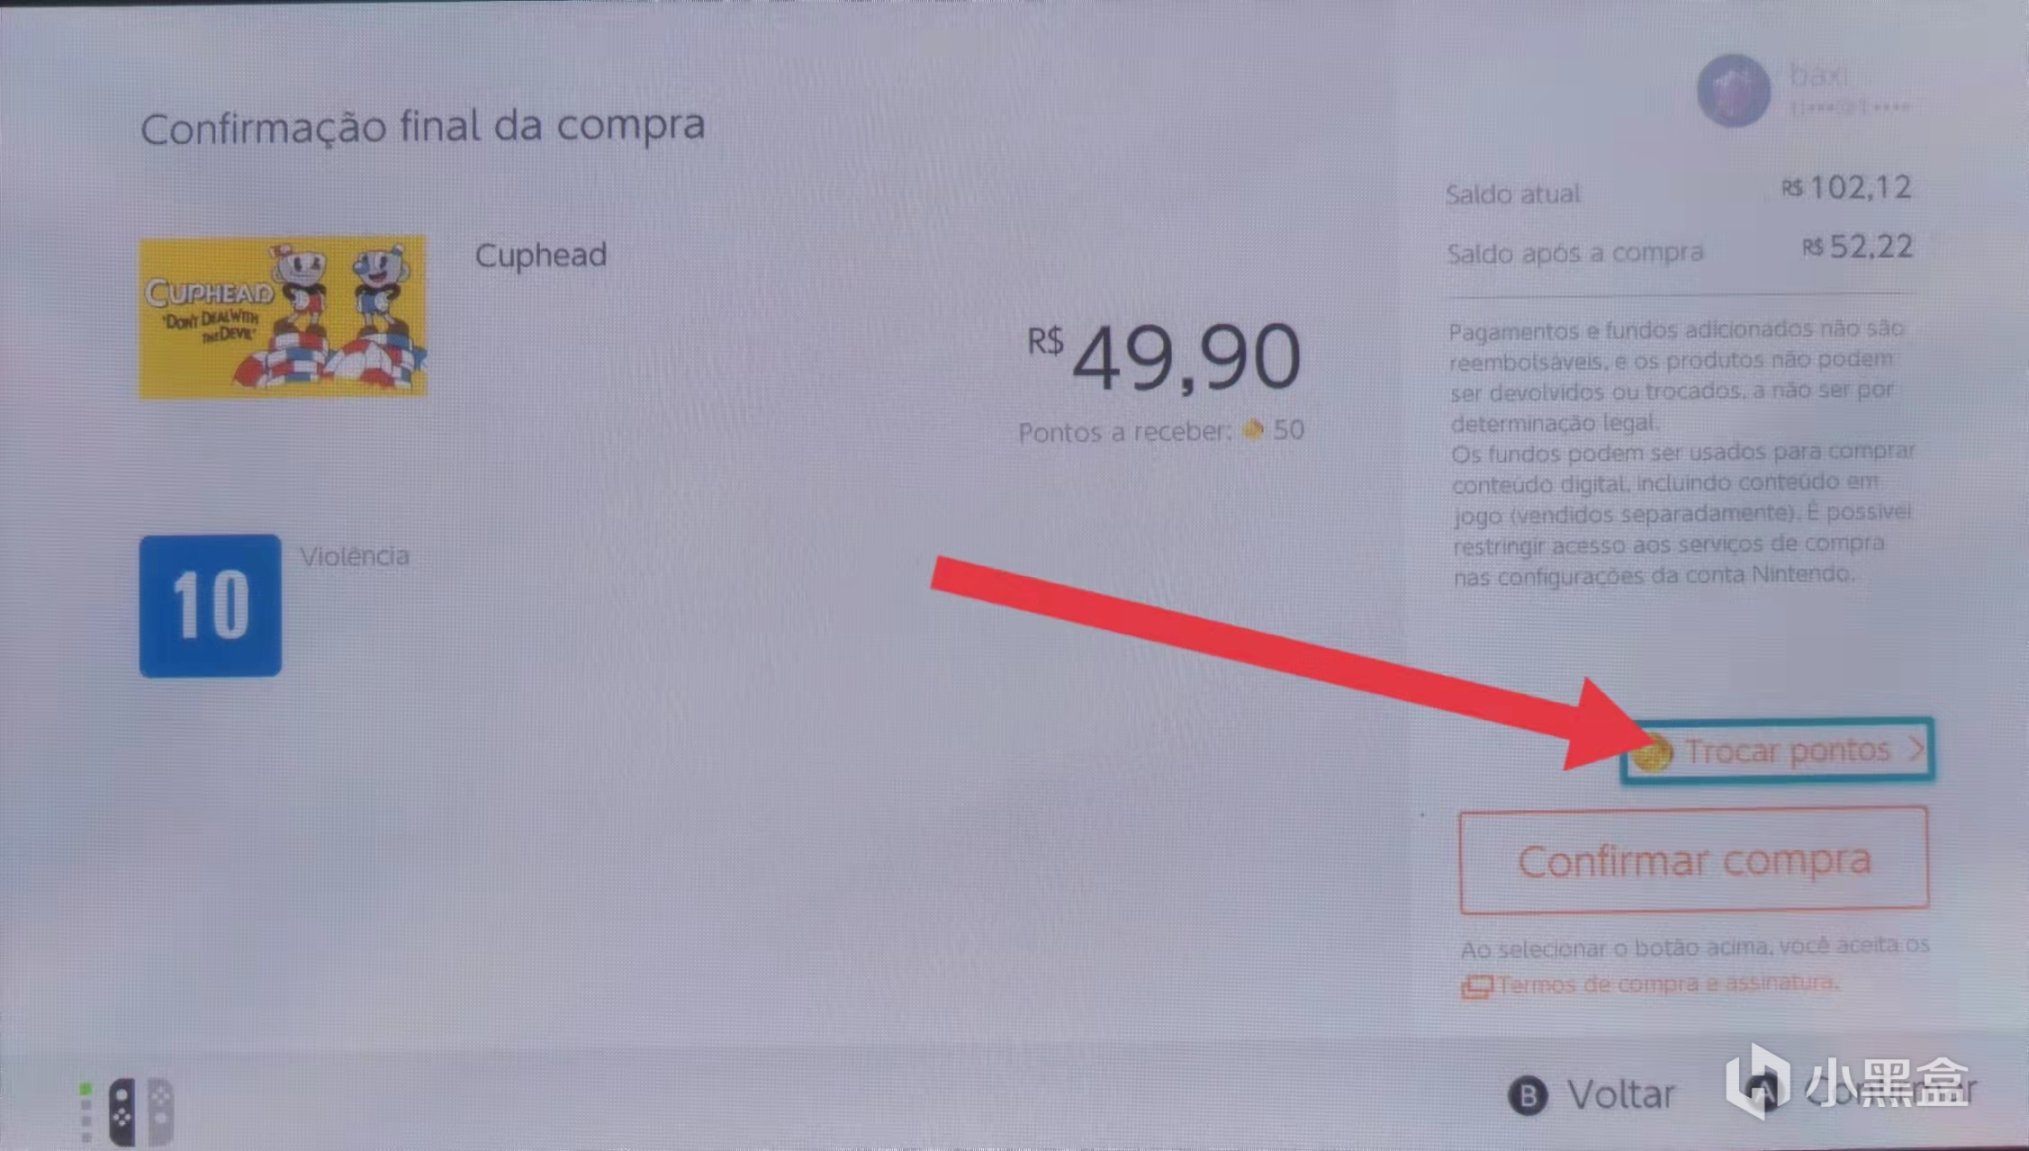Click the Xiaoheihe hexagon watermark logo
2029x1151 pixels.
point(1758,1081)
